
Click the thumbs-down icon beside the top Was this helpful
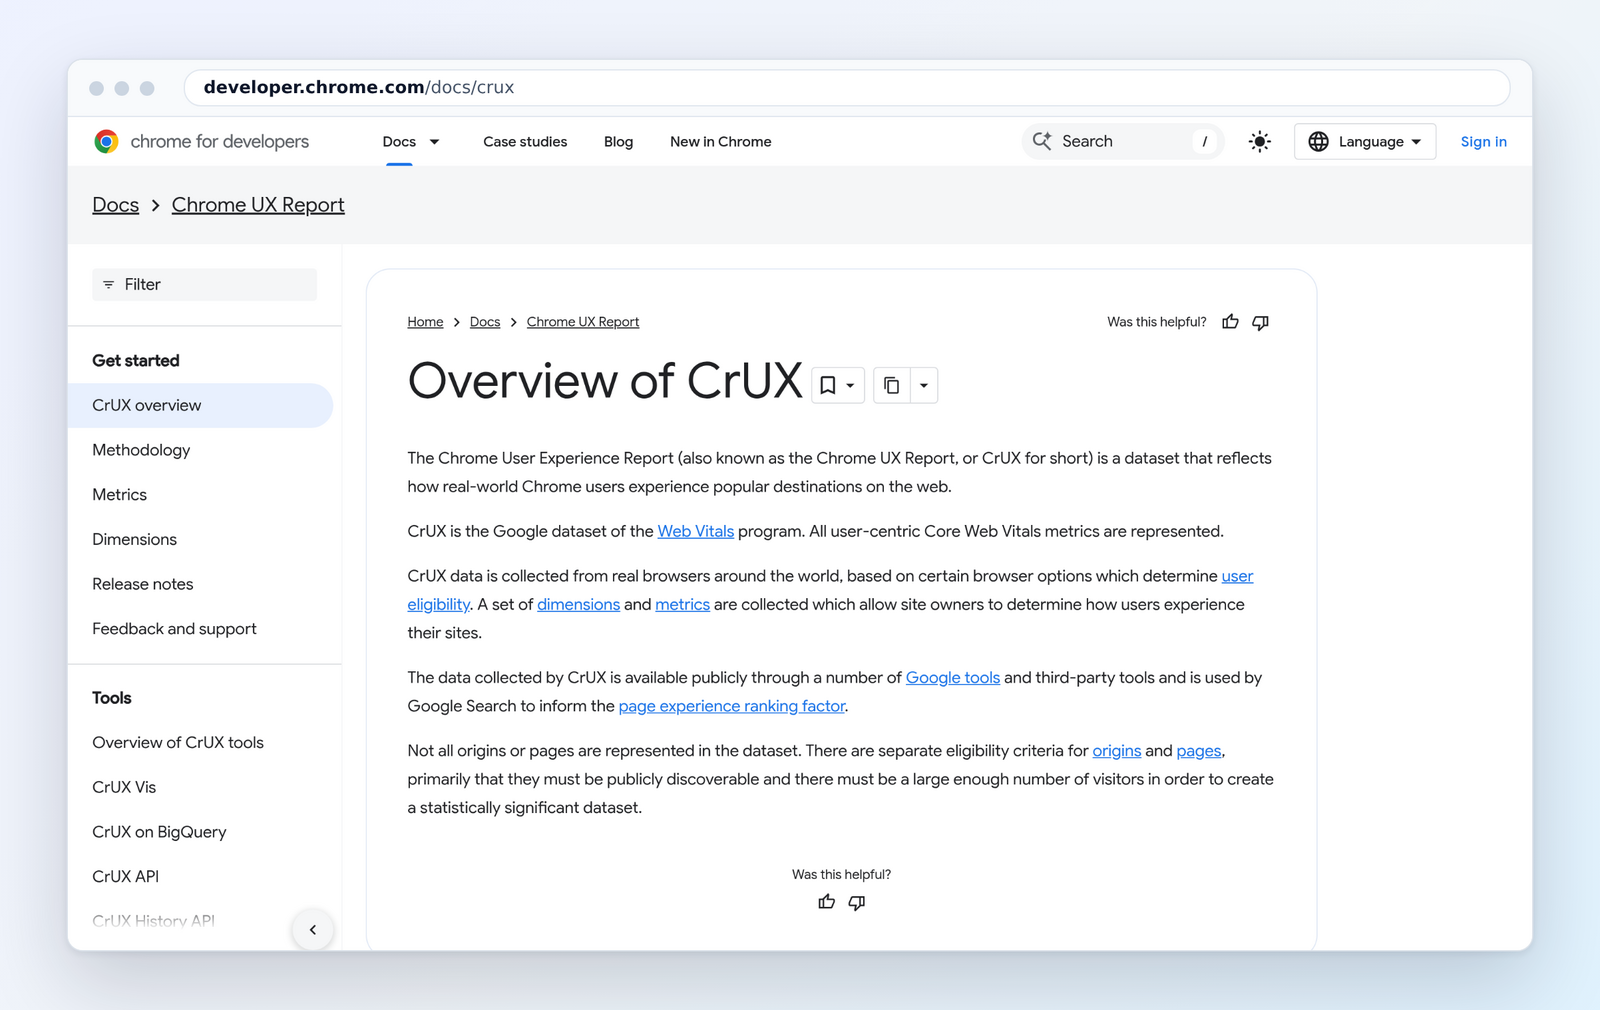(x=1261, y=322)
